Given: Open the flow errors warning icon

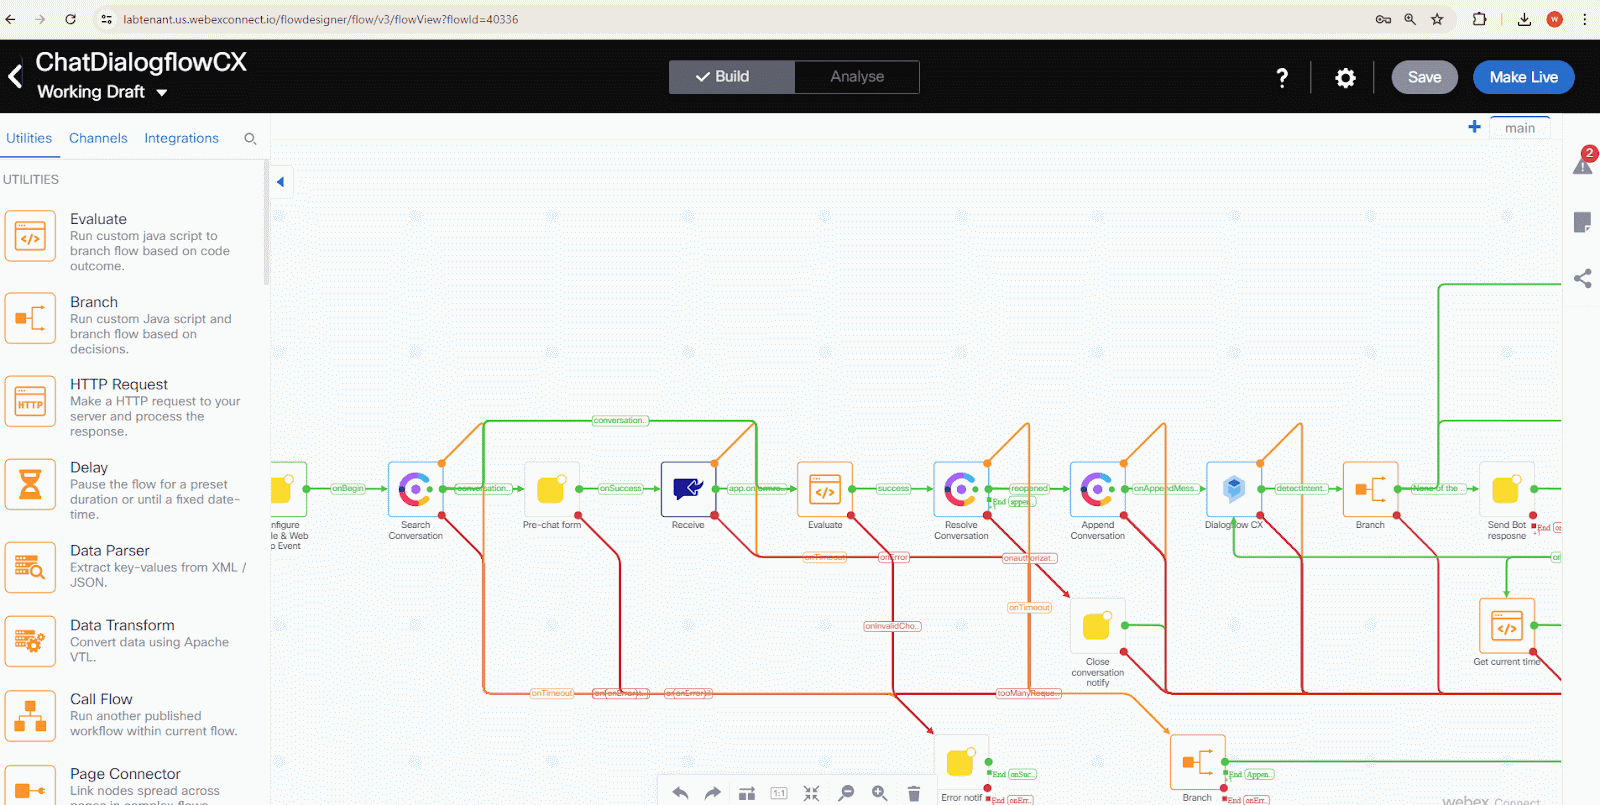Looking at the screenshot, I should (1583, 164).
